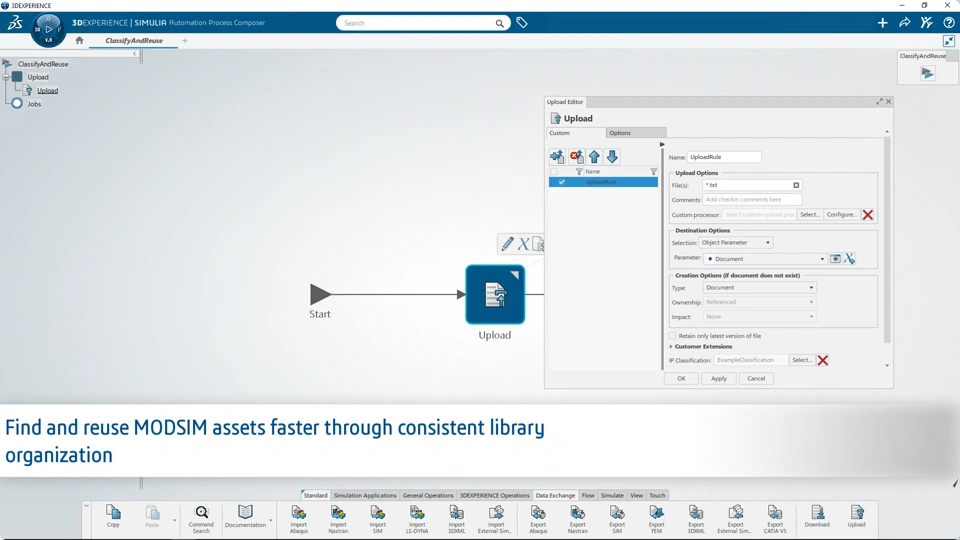Click the Share arrow icon in top bar
Screen dimensions: 960x540
pyautogui.click(x=904, y=23)
